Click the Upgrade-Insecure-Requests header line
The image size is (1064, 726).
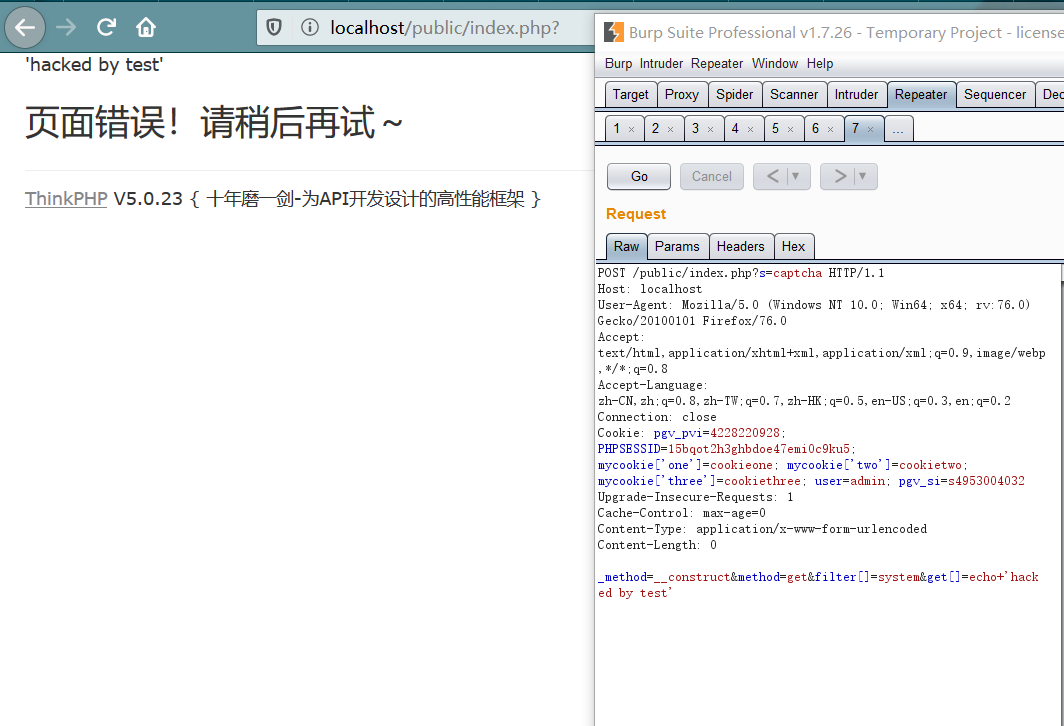coord(695,497)
